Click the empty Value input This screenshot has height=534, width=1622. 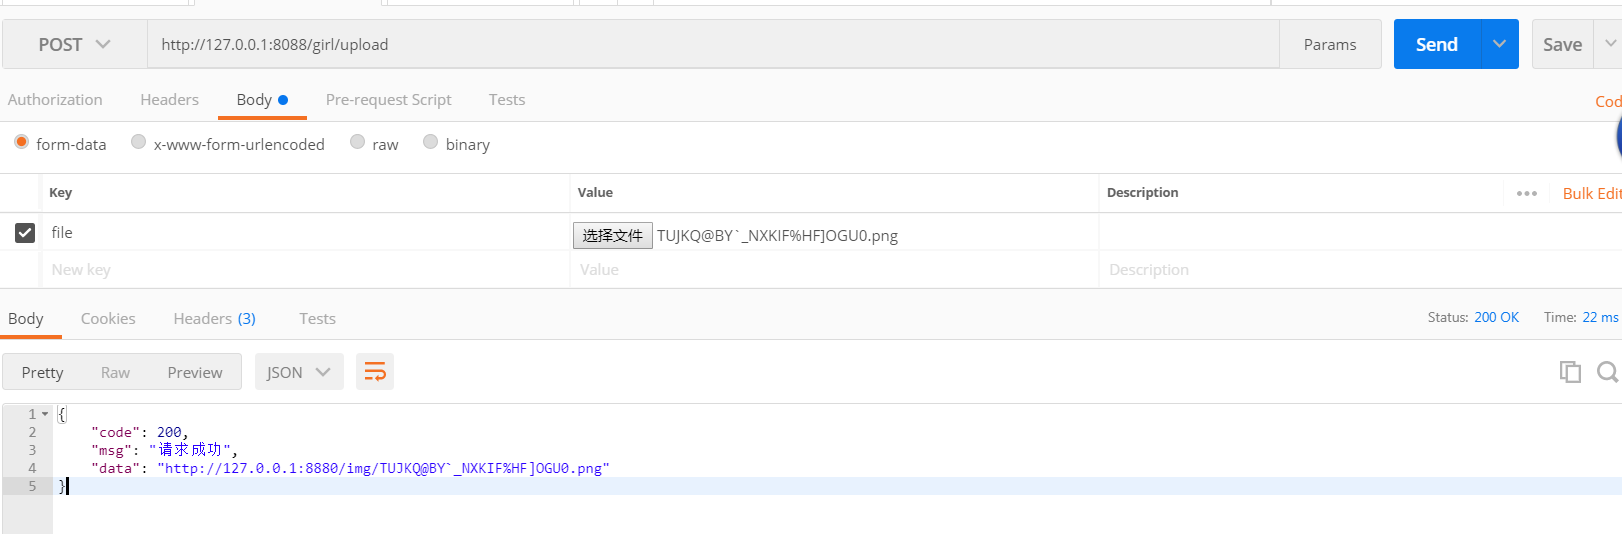(834, 270)
